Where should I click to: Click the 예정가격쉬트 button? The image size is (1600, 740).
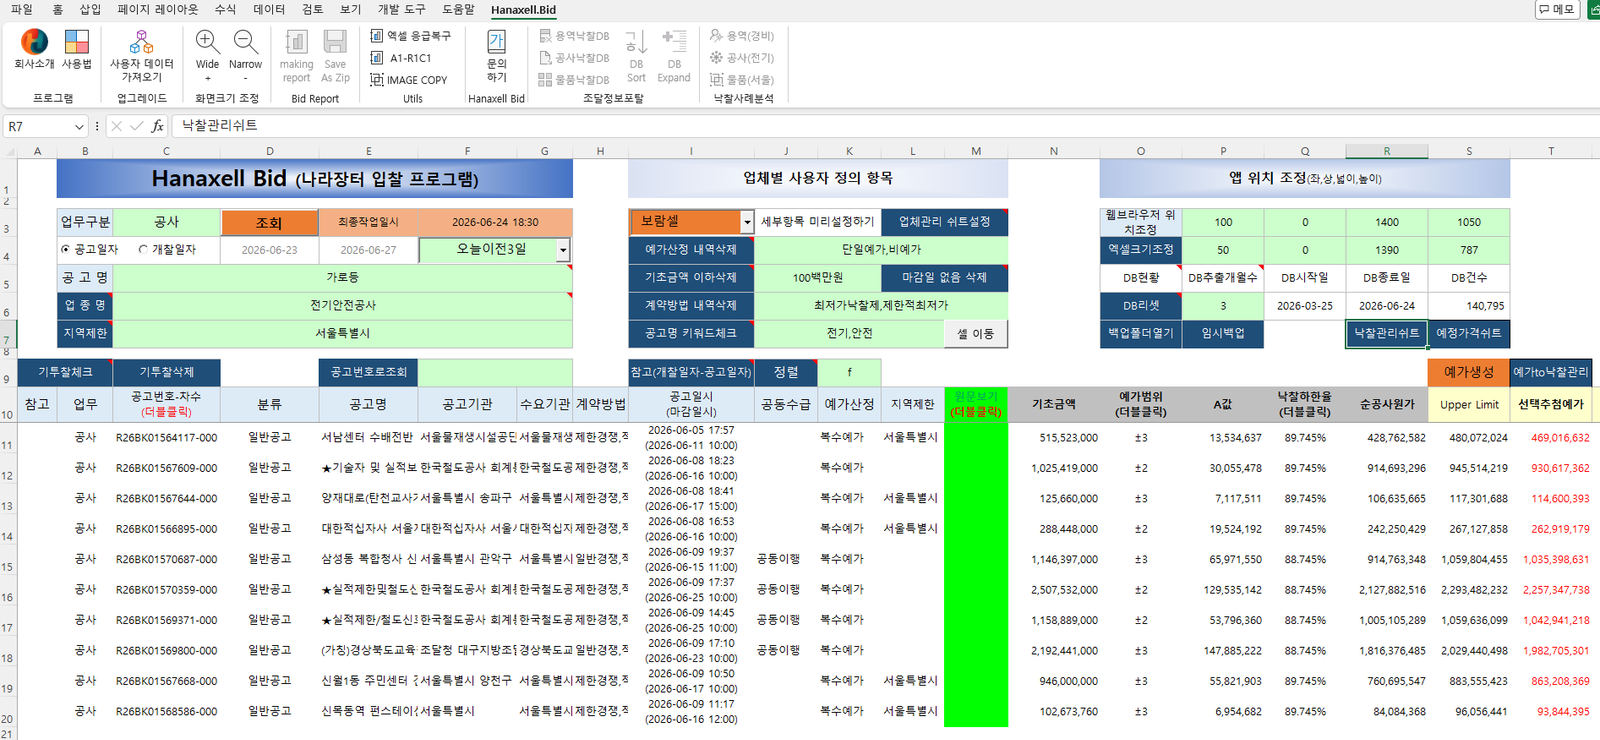click(x=1468, y=333)
